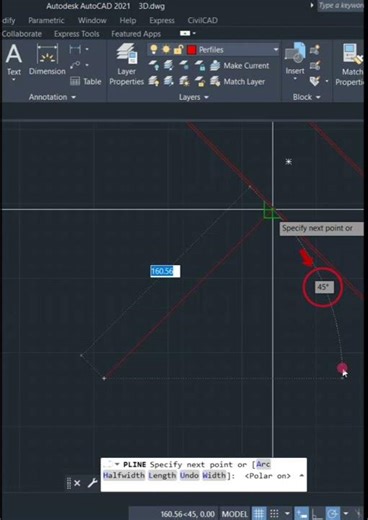368x520 pixels.
Task: Open the leader tool dropdown arrow
Action: tap(87, 65)
